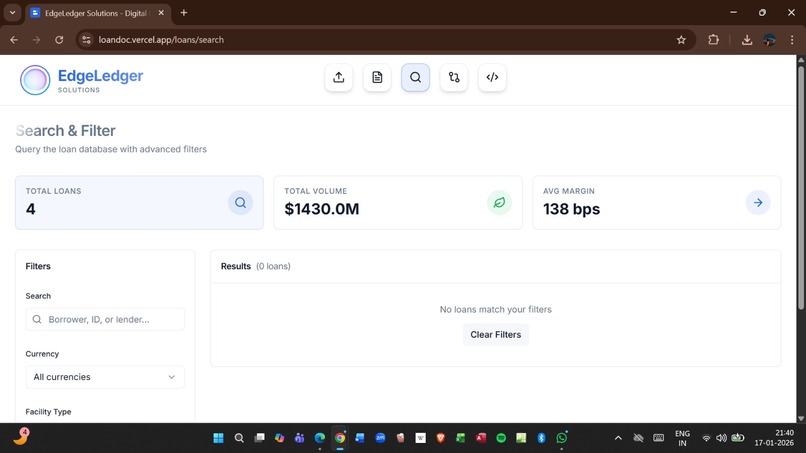The height and width of the screenshot is (453, 806).
Task: Click the EdgeLedger logo circle
Action: coord(35,80)
